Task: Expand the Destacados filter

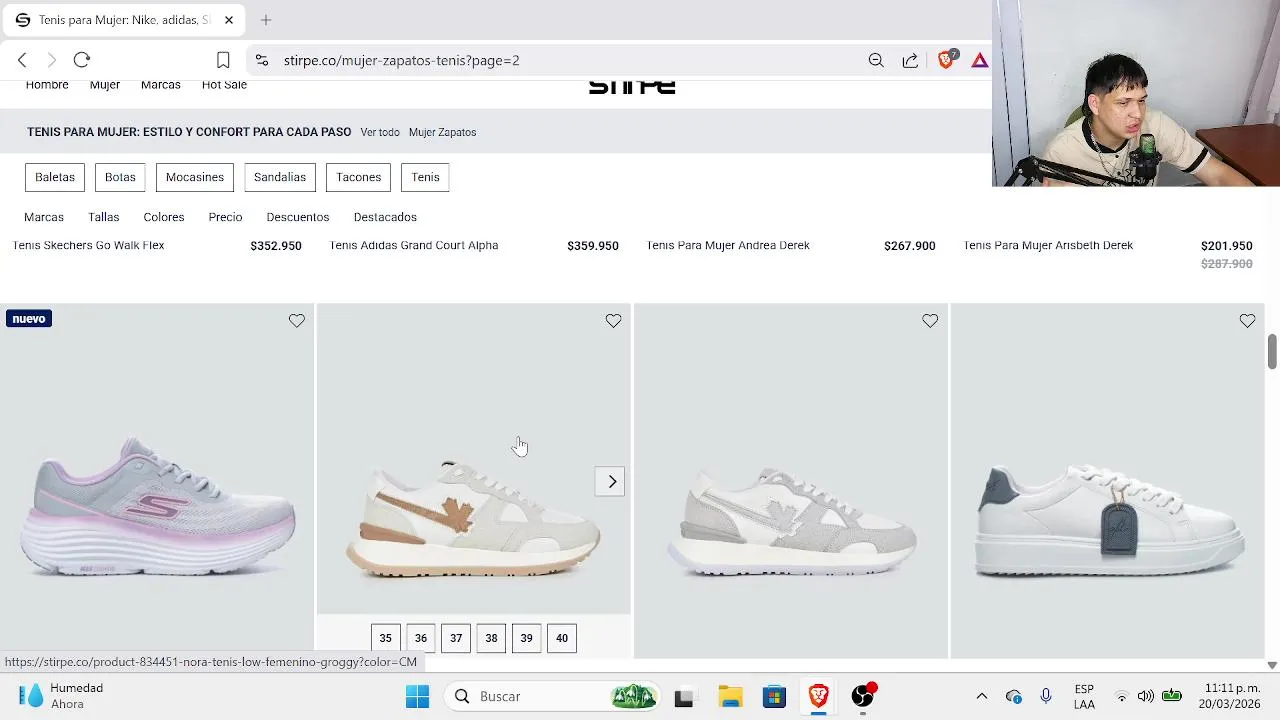Action: tap(385, 217)
